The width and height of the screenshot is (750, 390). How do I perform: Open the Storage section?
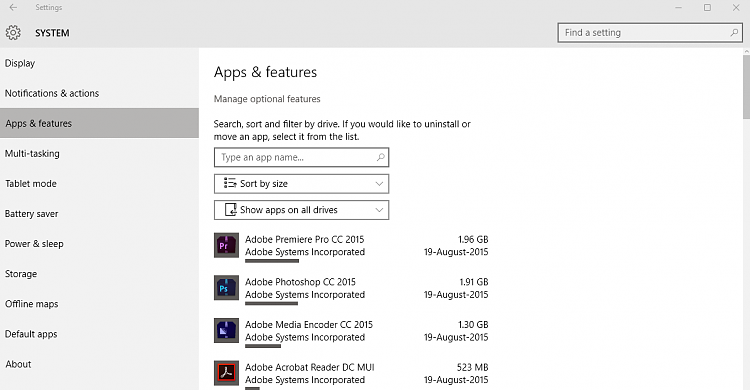point(99,274)
